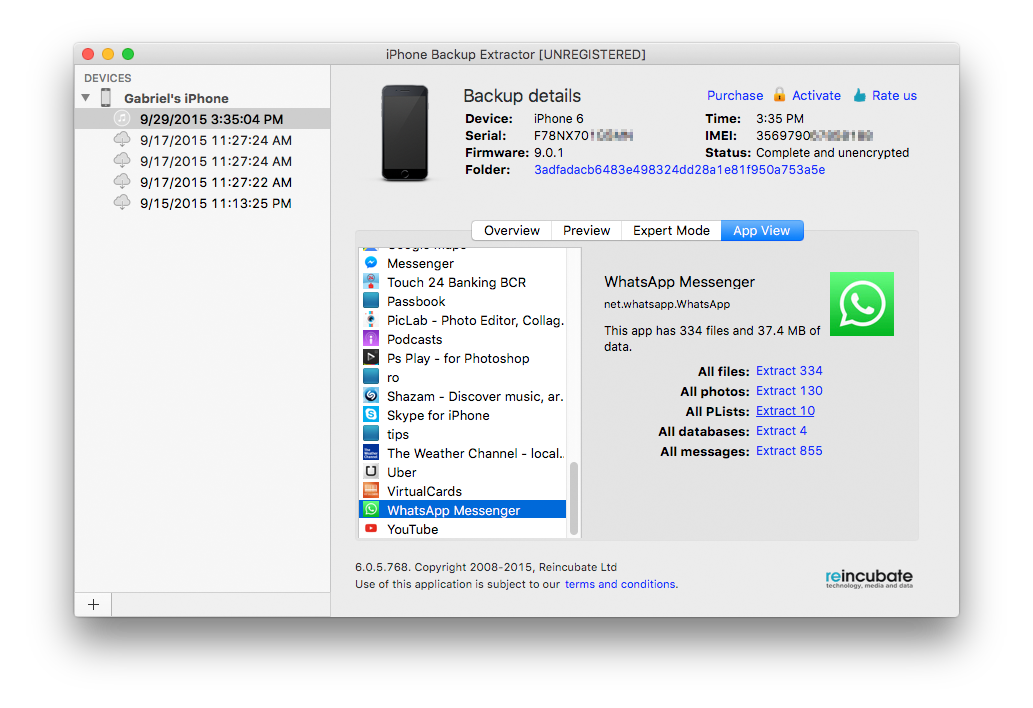Click the Messenger app icon
Screen dimensions: 1033x708
coord(371,263)
